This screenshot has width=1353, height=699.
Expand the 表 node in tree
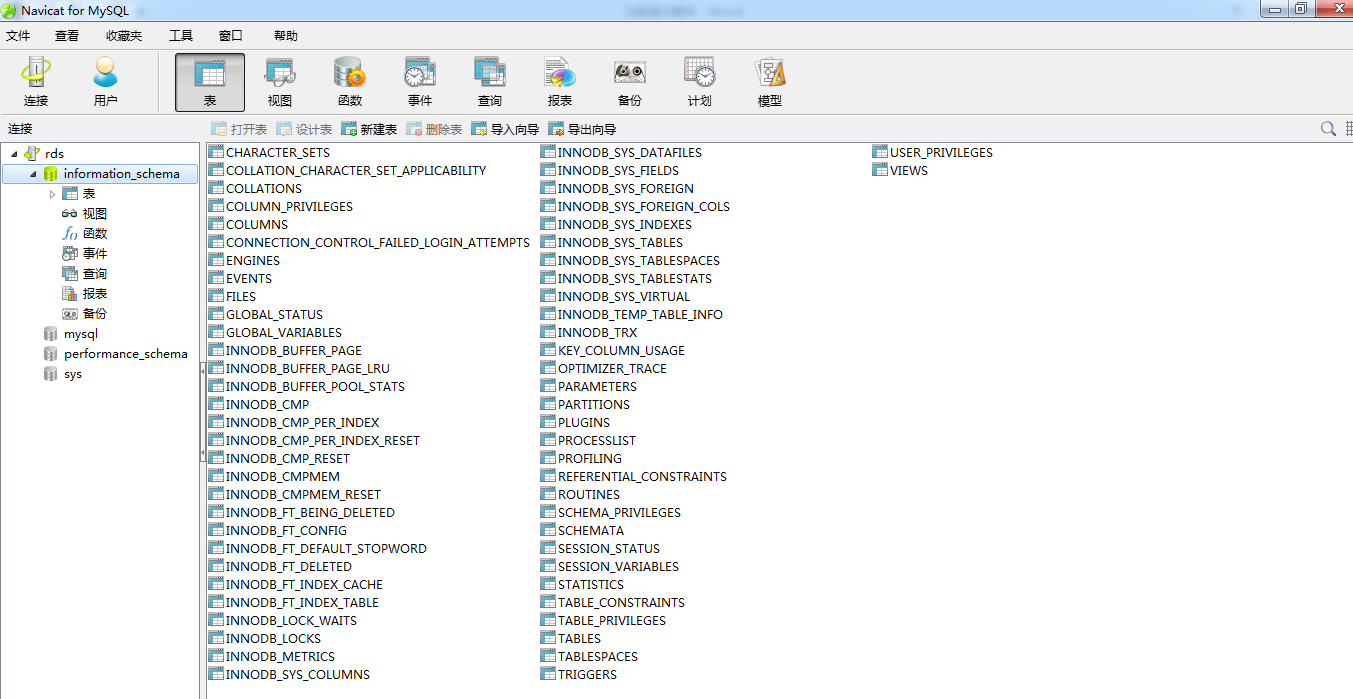click(53, 194)
